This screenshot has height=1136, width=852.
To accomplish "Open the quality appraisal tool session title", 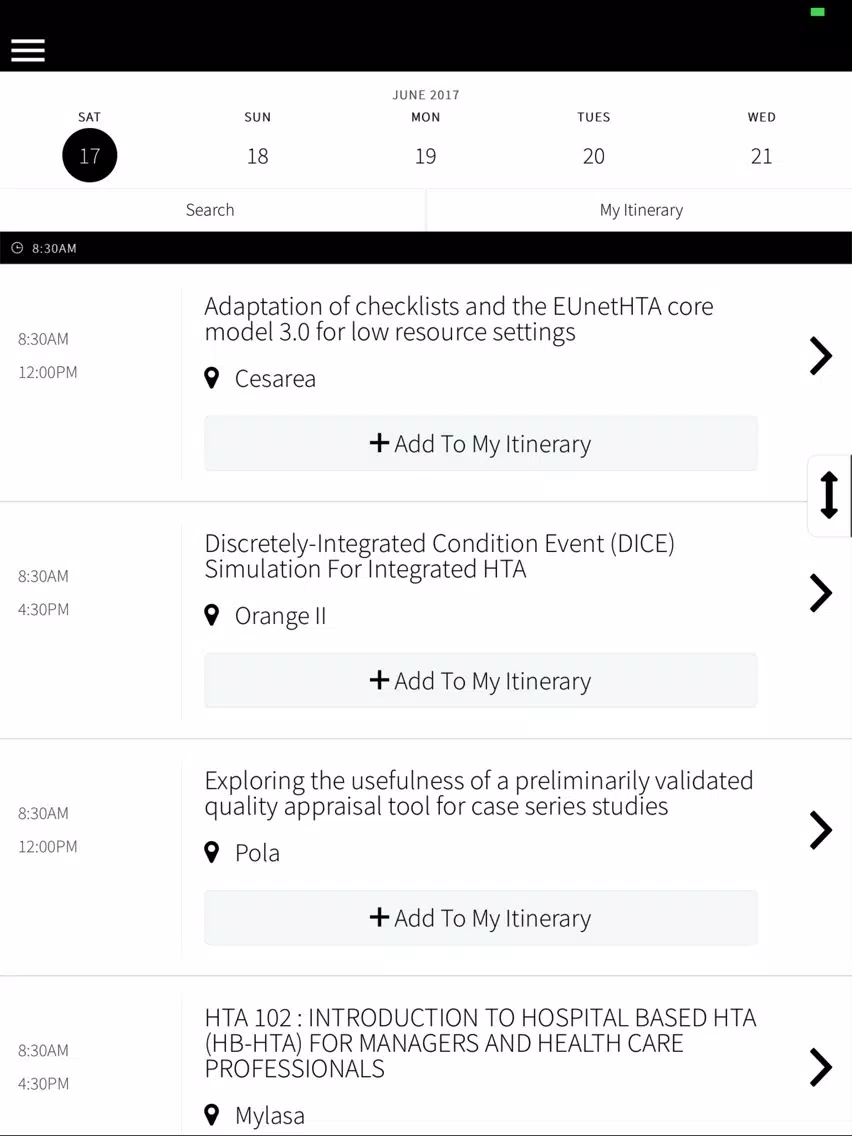I will tap(478, 793).
